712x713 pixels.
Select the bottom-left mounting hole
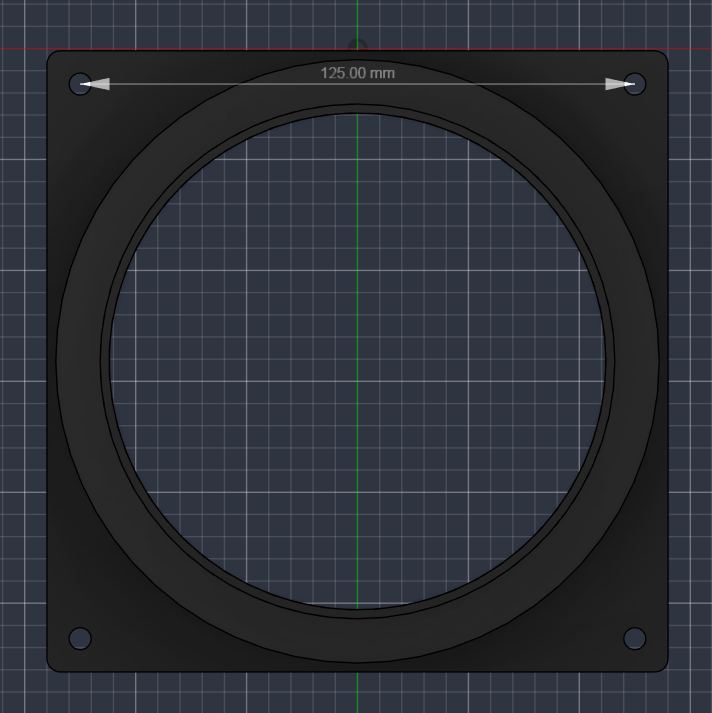coord(80,638)
